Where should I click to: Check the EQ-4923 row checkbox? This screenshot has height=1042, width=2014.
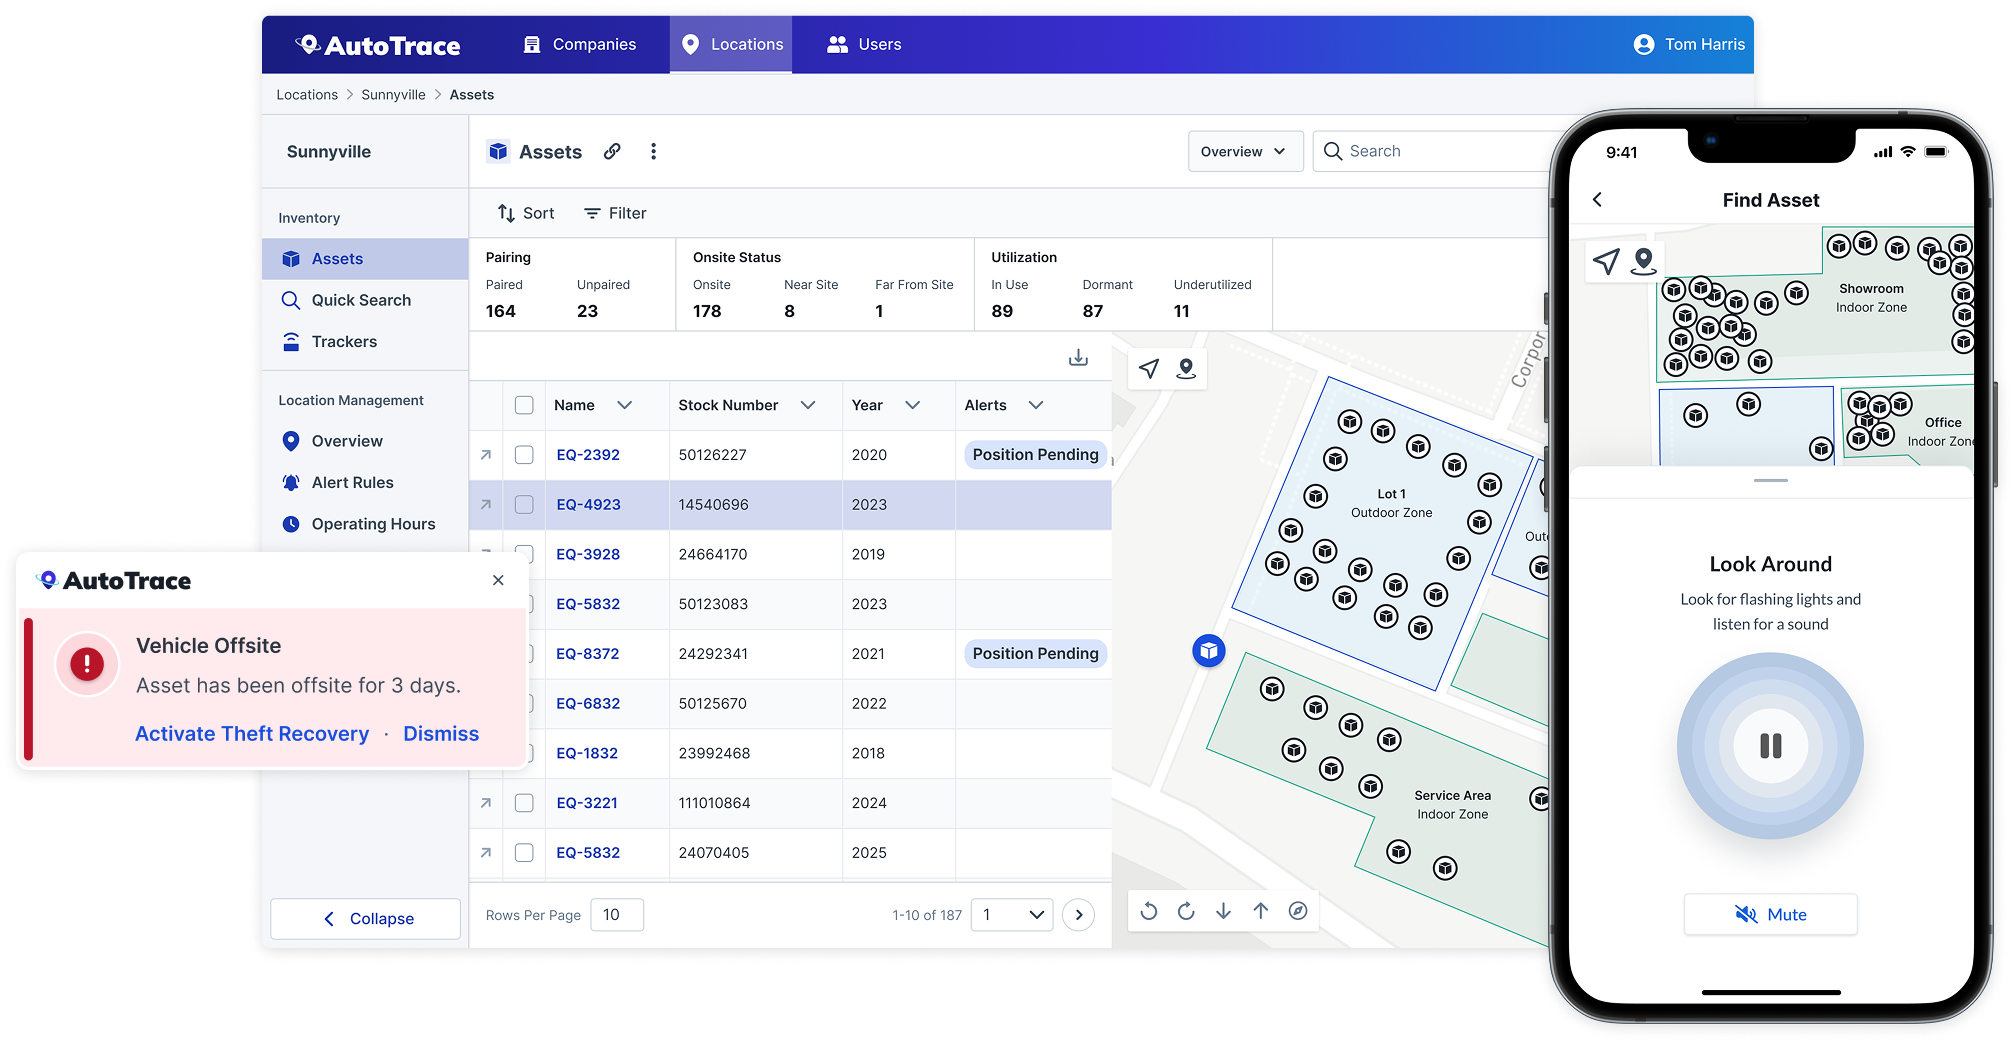(524, 505)
